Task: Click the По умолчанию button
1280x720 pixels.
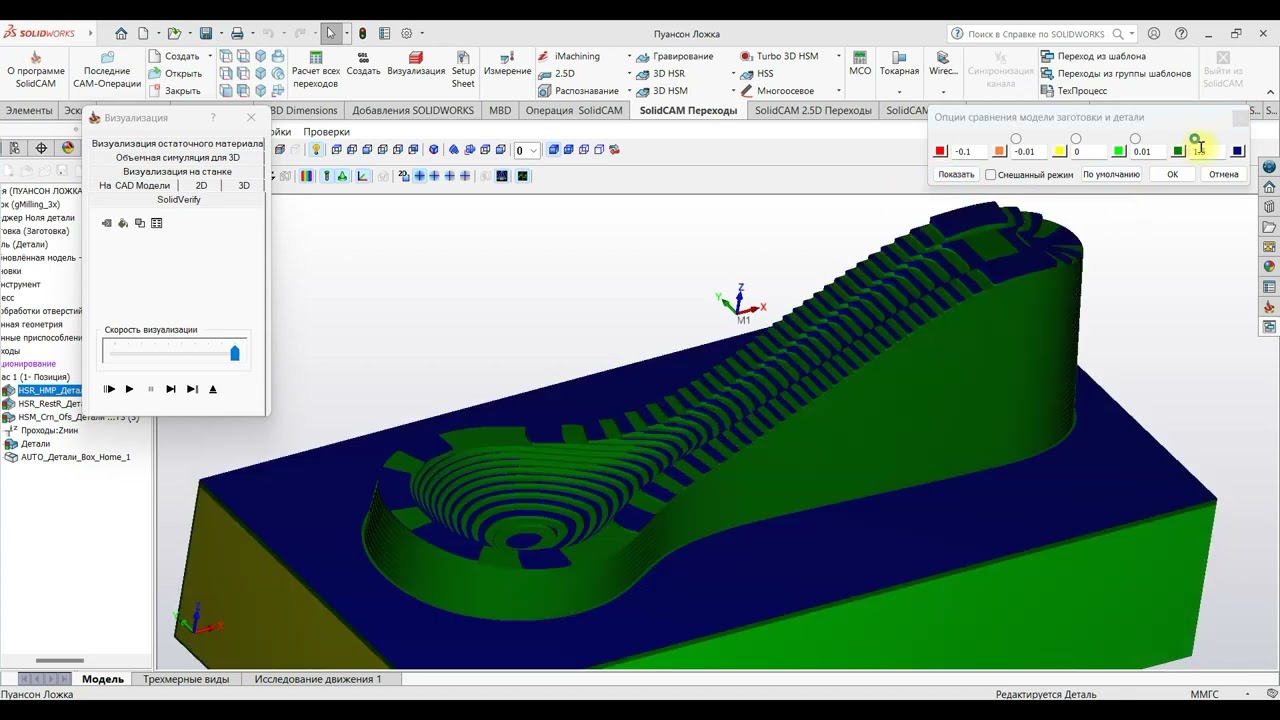Action: coord(1111,174)
